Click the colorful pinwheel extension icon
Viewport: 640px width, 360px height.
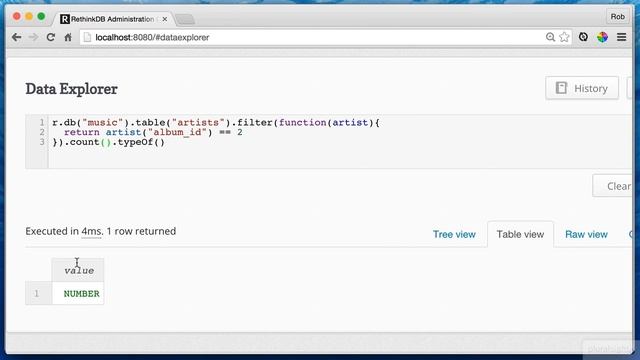602,37
